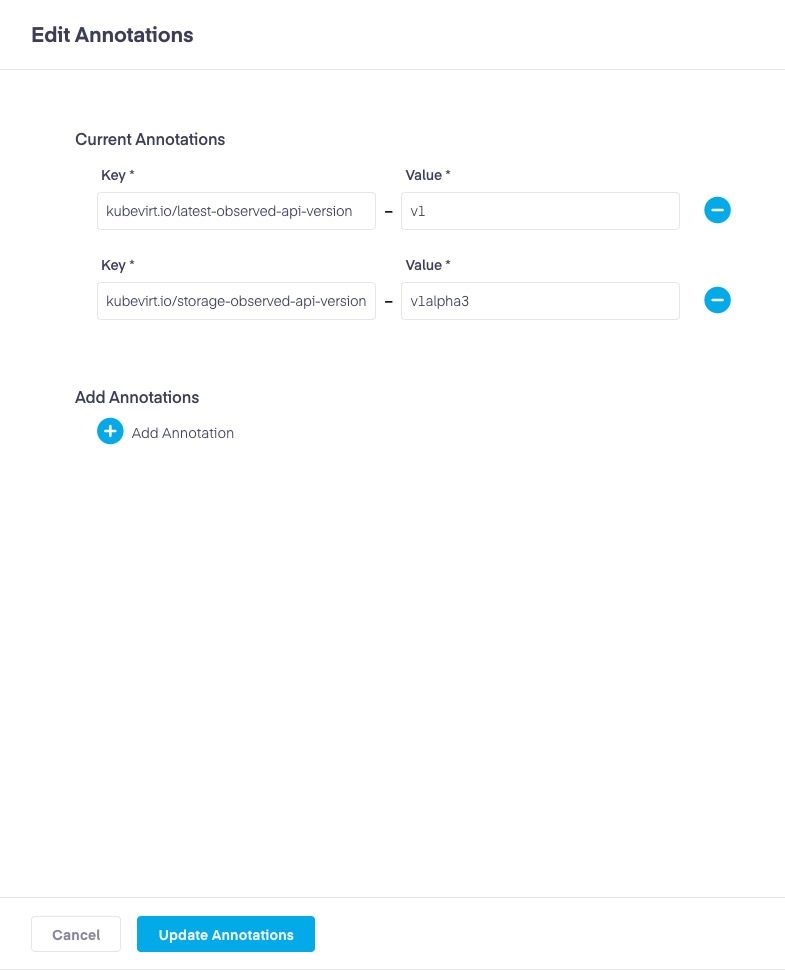The width and height of the screenshot is (785, 970).
Task: Cancel editing annotations
Action: coord(76,935)
